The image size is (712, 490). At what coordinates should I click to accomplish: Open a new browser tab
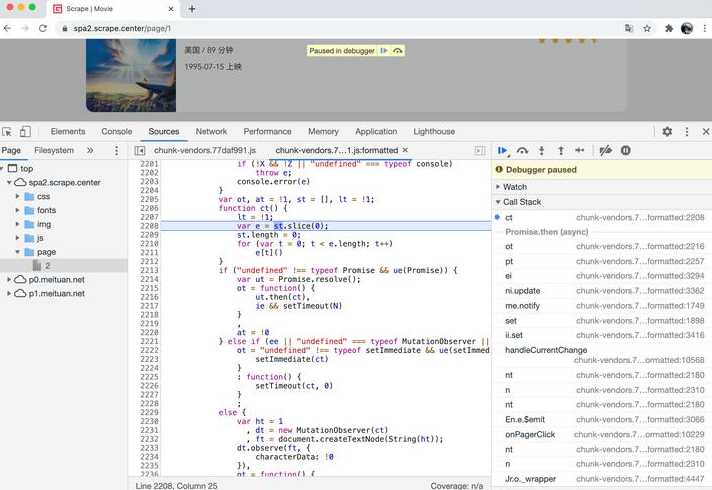pos(192,9)
